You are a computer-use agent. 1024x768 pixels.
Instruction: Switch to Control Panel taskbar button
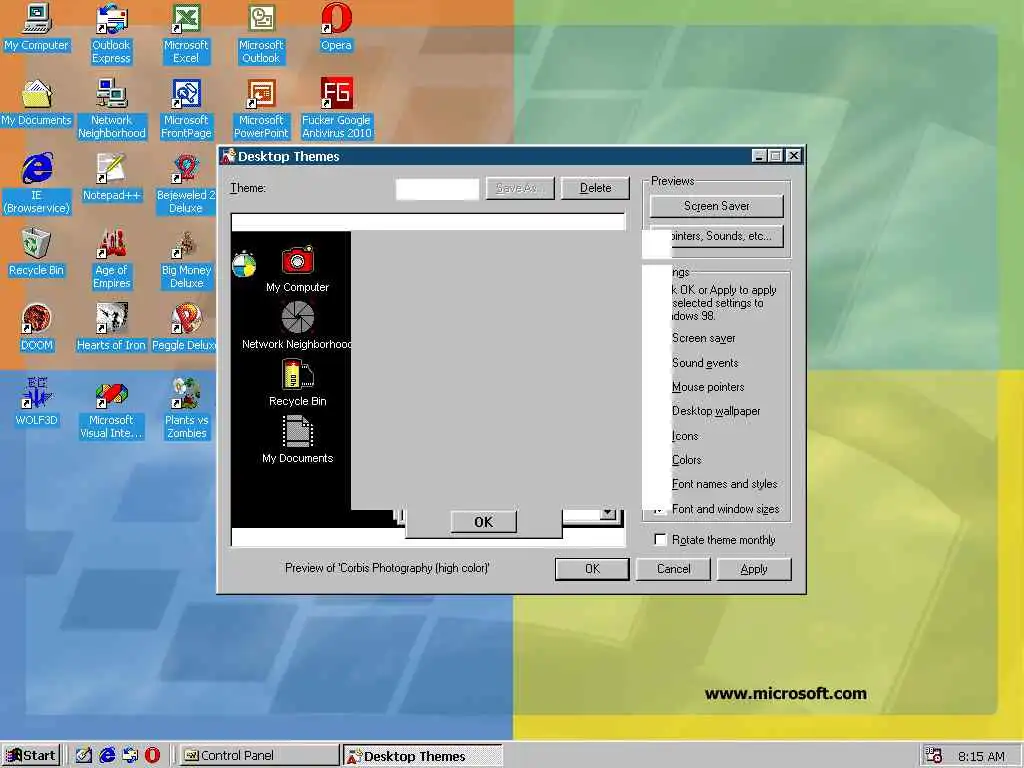point(260,756)
